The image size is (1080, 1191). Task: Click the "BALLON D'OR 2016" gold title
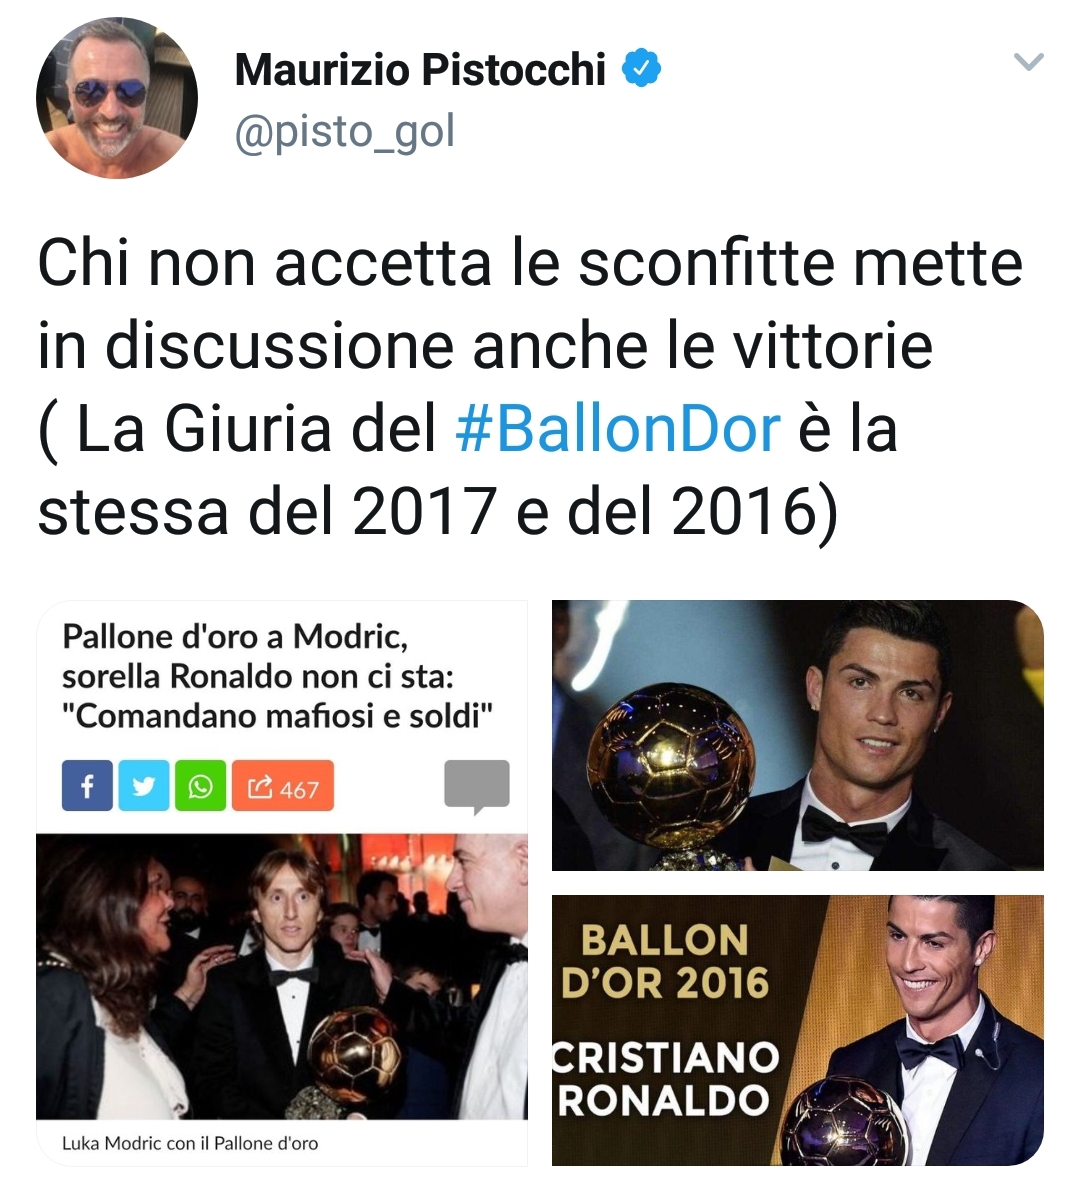point(666,962)
